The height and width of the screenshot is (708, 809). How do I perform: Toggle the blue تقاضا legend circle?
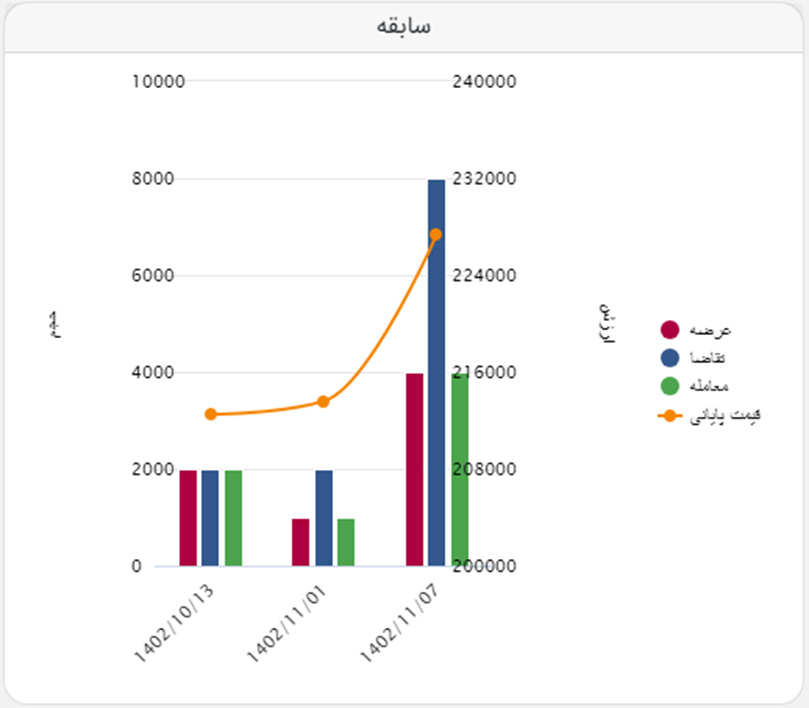pyautogui.click(x=670, y=357)
